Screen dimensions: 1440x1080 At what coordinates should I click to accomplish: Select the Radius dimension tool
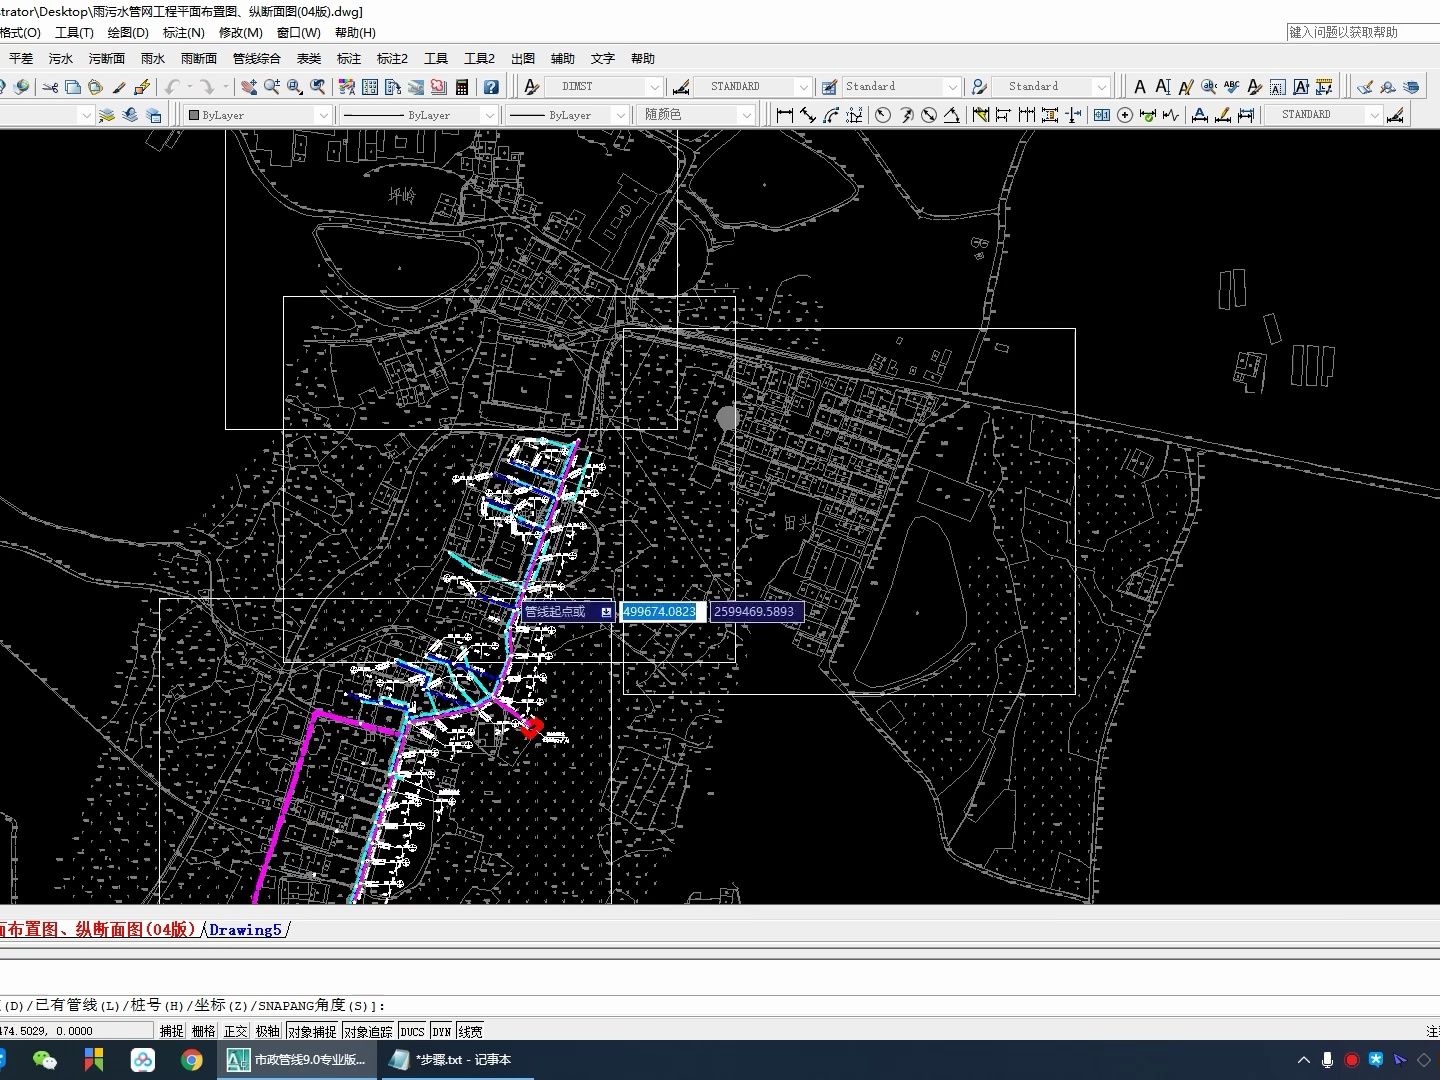click(882, 115)
